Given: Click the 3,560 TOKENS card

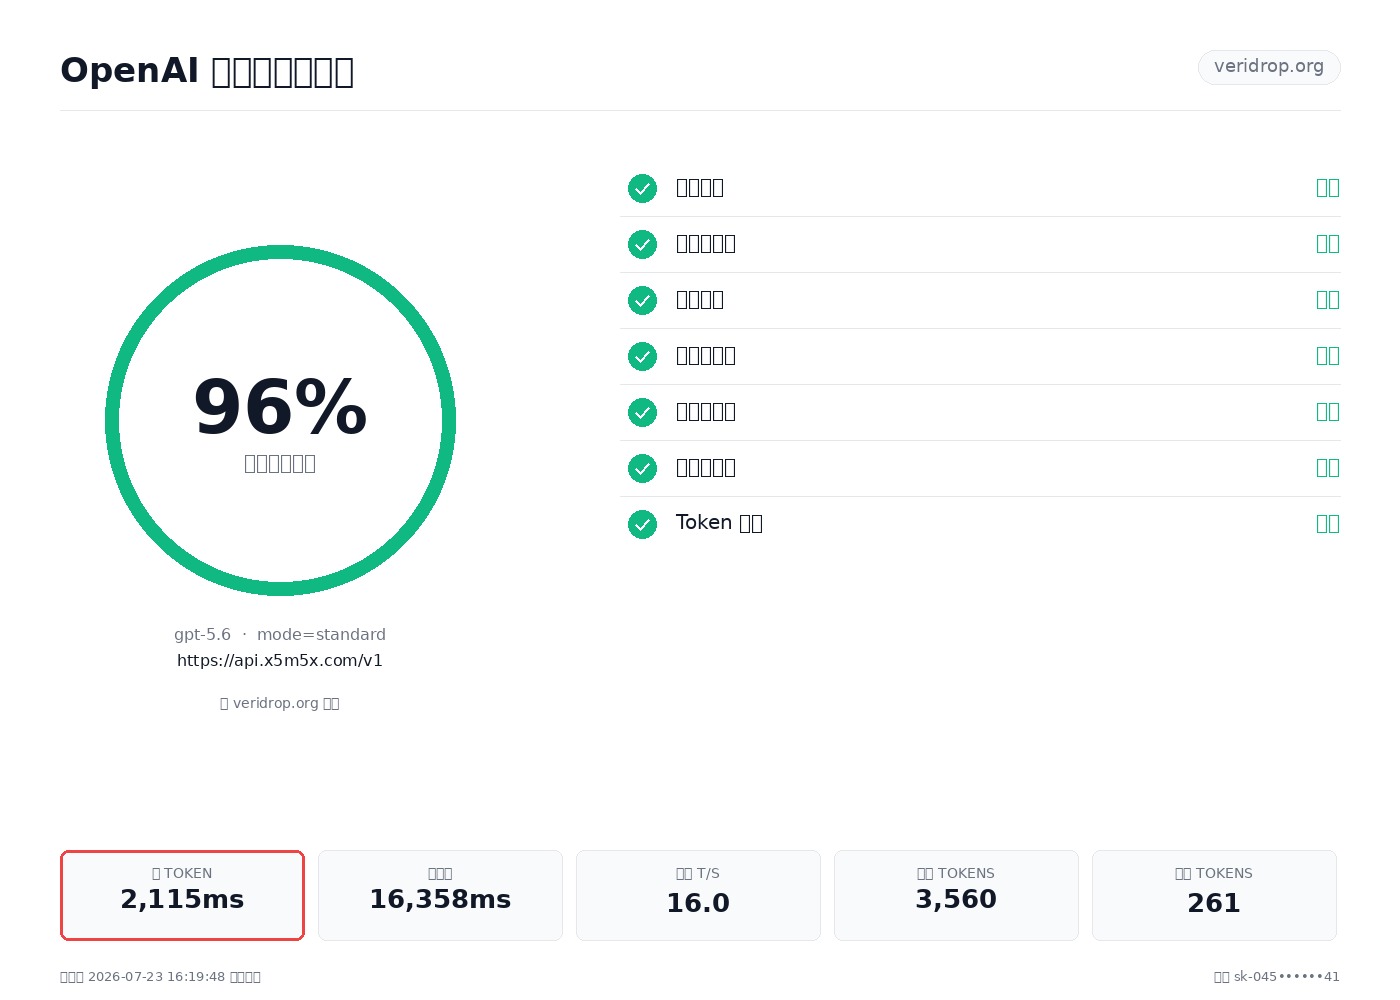Looking at the screenshot, I should tap(956, 895).
